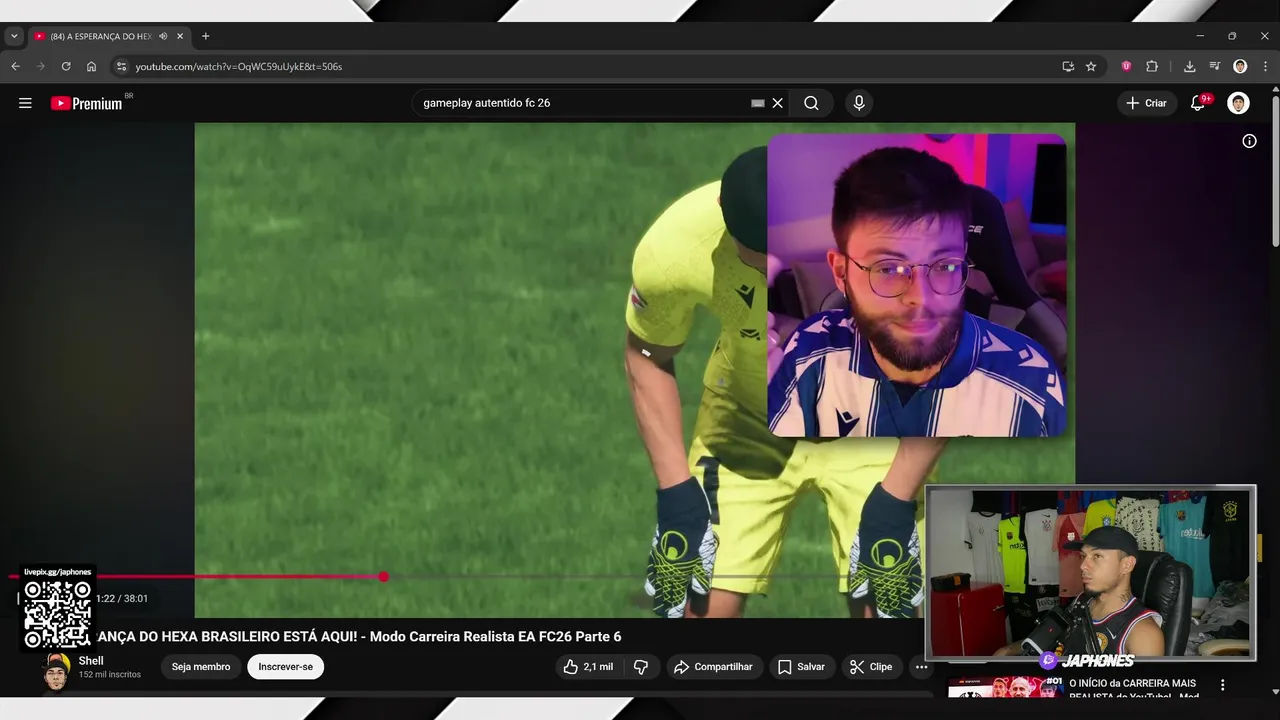Click Seja membro button
This screenshot has width=1280, height=720.
(x=200, y=667)
